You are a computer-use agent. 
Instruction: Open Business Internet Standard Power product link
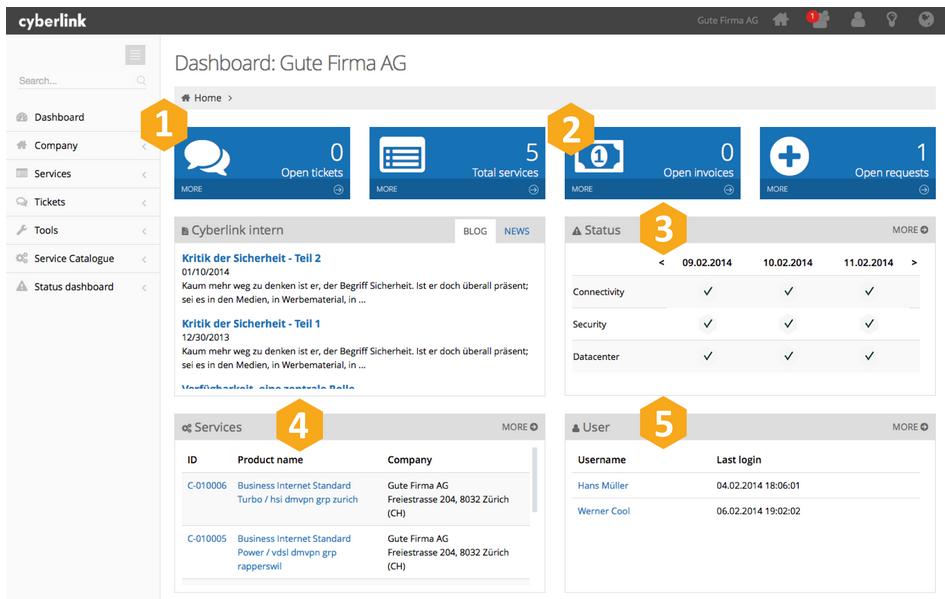coord(294,552)
